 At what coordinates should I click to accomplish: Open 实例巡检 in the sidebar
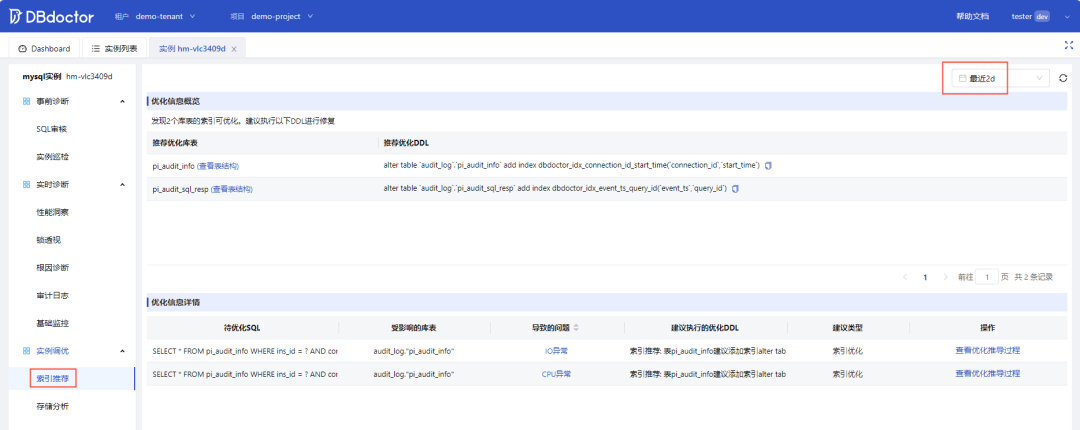(x=52, y=156)
